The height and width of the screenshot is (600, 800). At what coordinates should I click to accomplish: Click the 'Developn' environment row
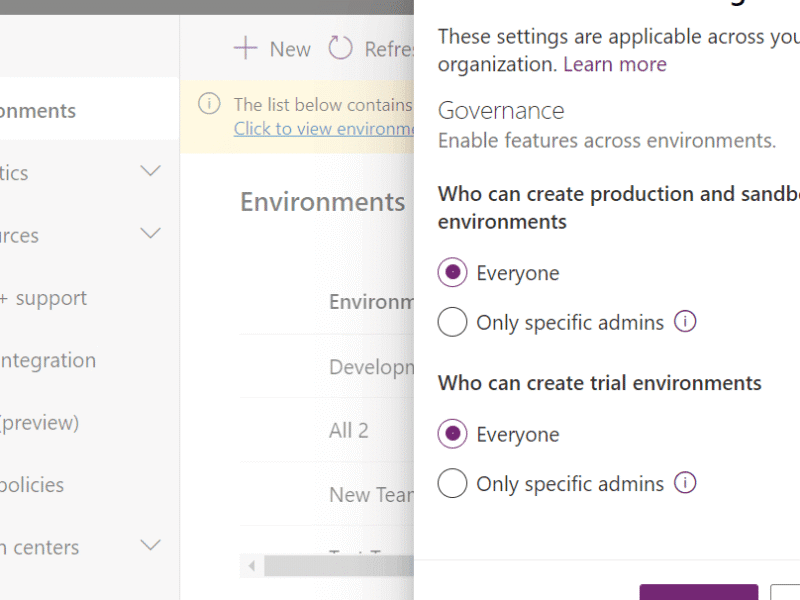[x=327, y=367]
